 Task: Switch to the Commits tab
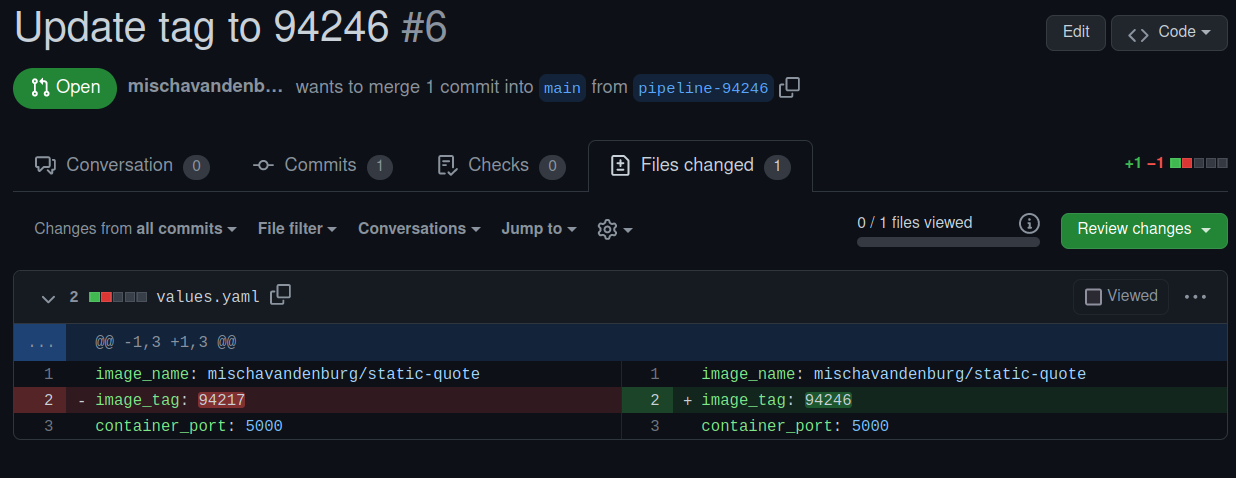pyautogui.click(x=321, y=166)
